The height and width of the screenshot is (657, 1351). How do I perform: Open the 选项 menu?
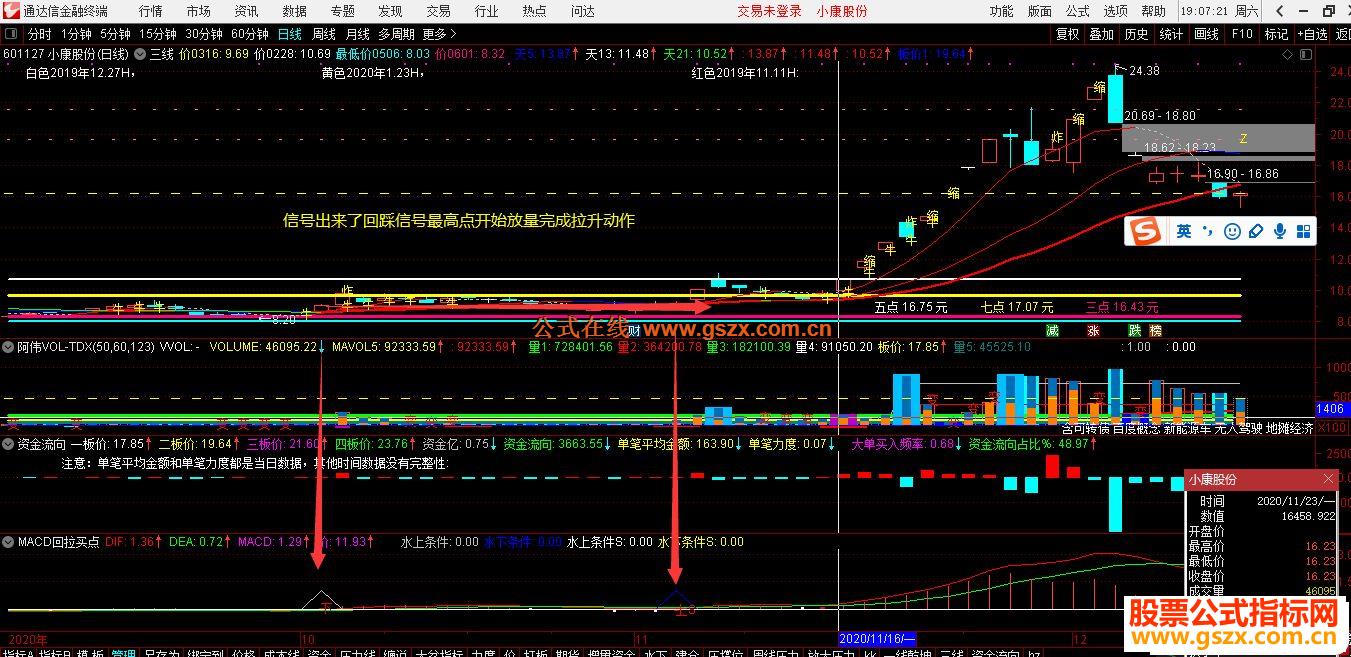point(1116,11)
